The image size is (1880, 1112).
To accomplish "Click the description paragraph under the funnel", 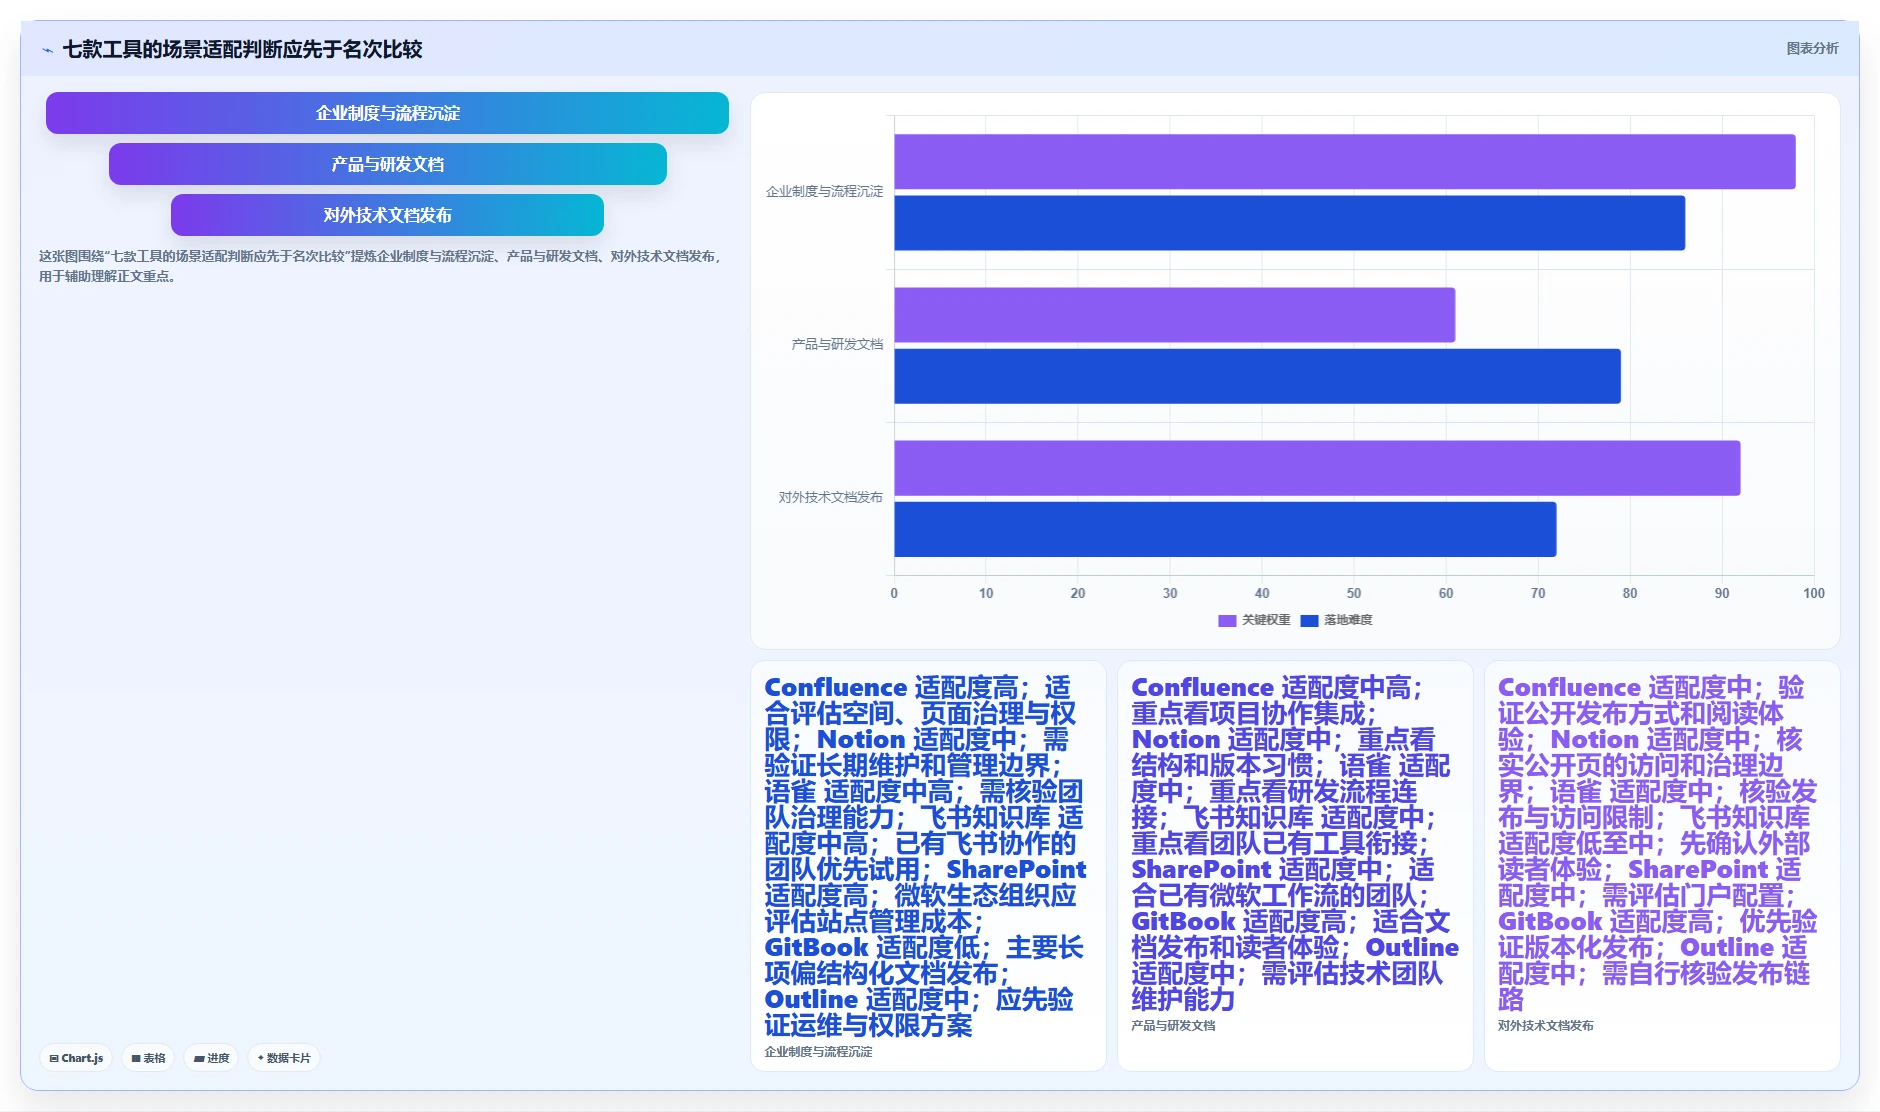I will click(x=379, y=266).
